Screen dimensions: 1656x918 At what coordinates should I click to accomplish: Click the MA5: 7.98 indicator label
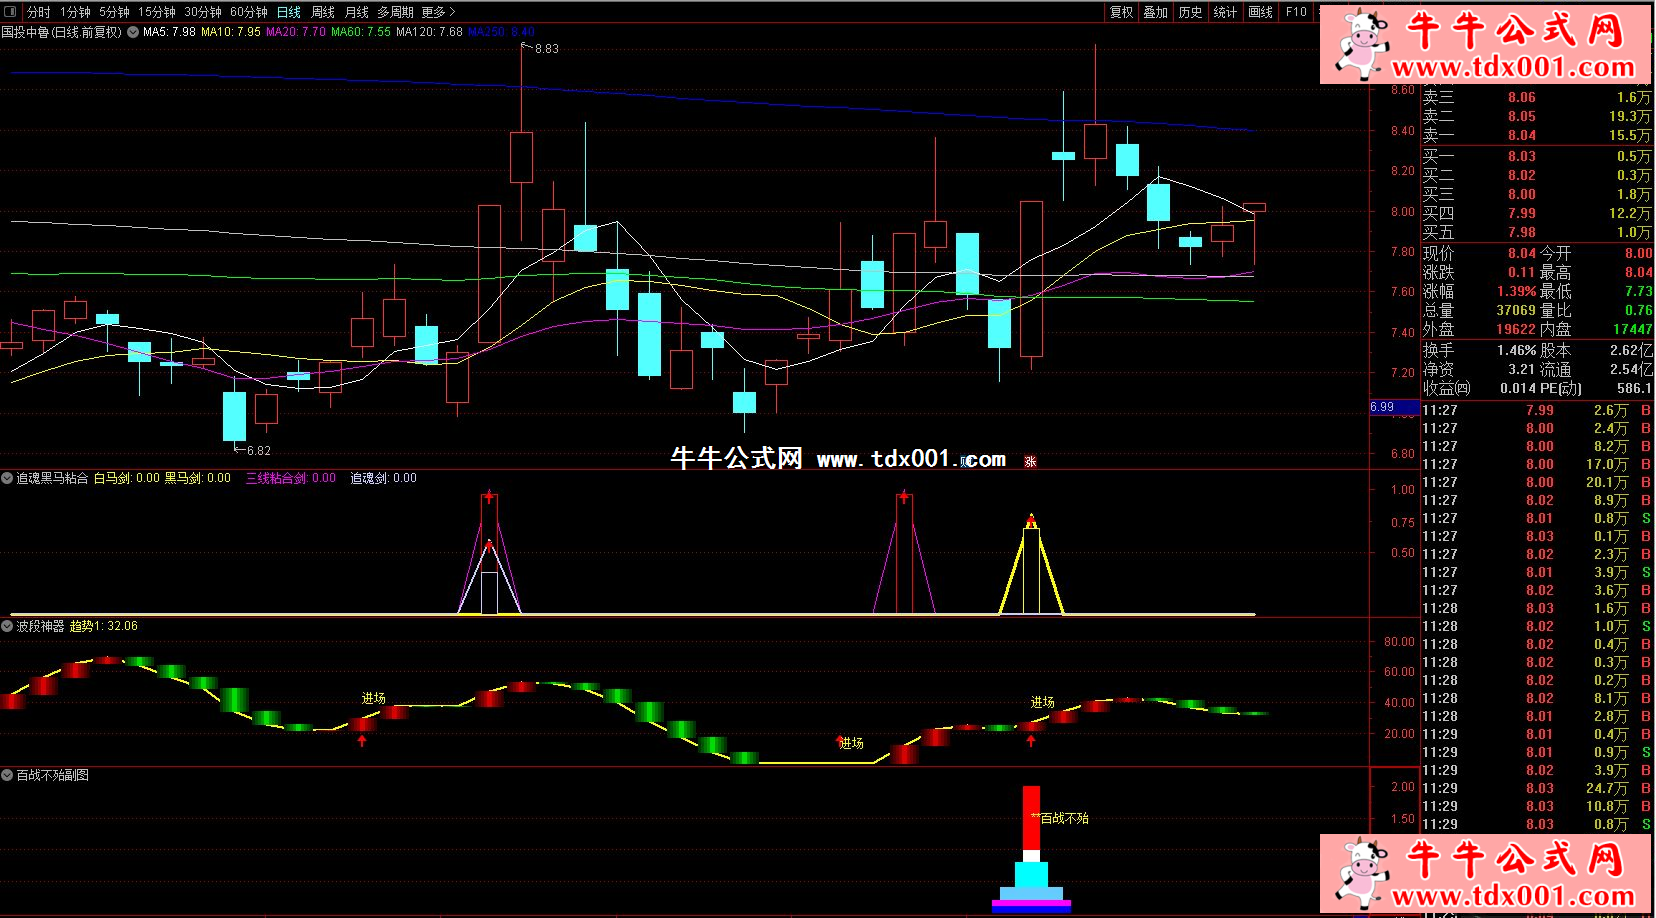(x=169, y=32)
